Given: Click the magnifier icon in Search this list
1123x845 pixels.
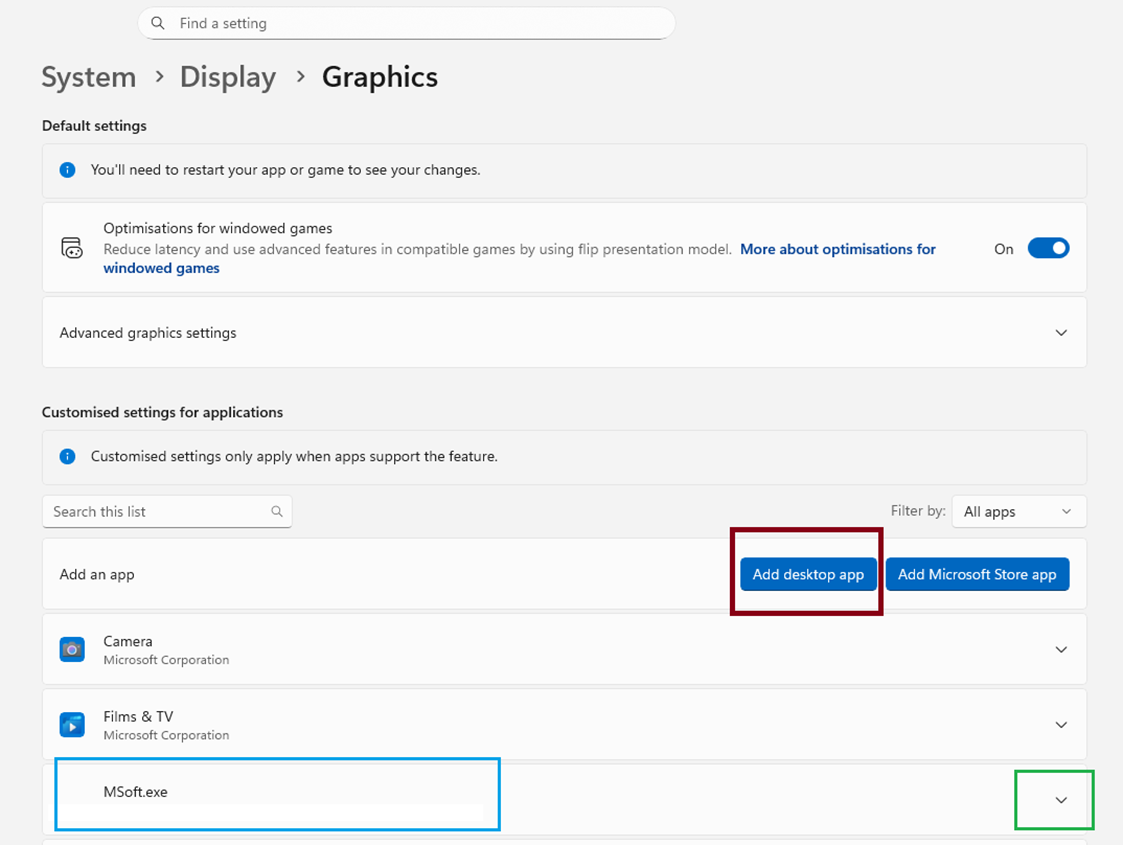Looking at the screenshot, I should pos(277,511).
